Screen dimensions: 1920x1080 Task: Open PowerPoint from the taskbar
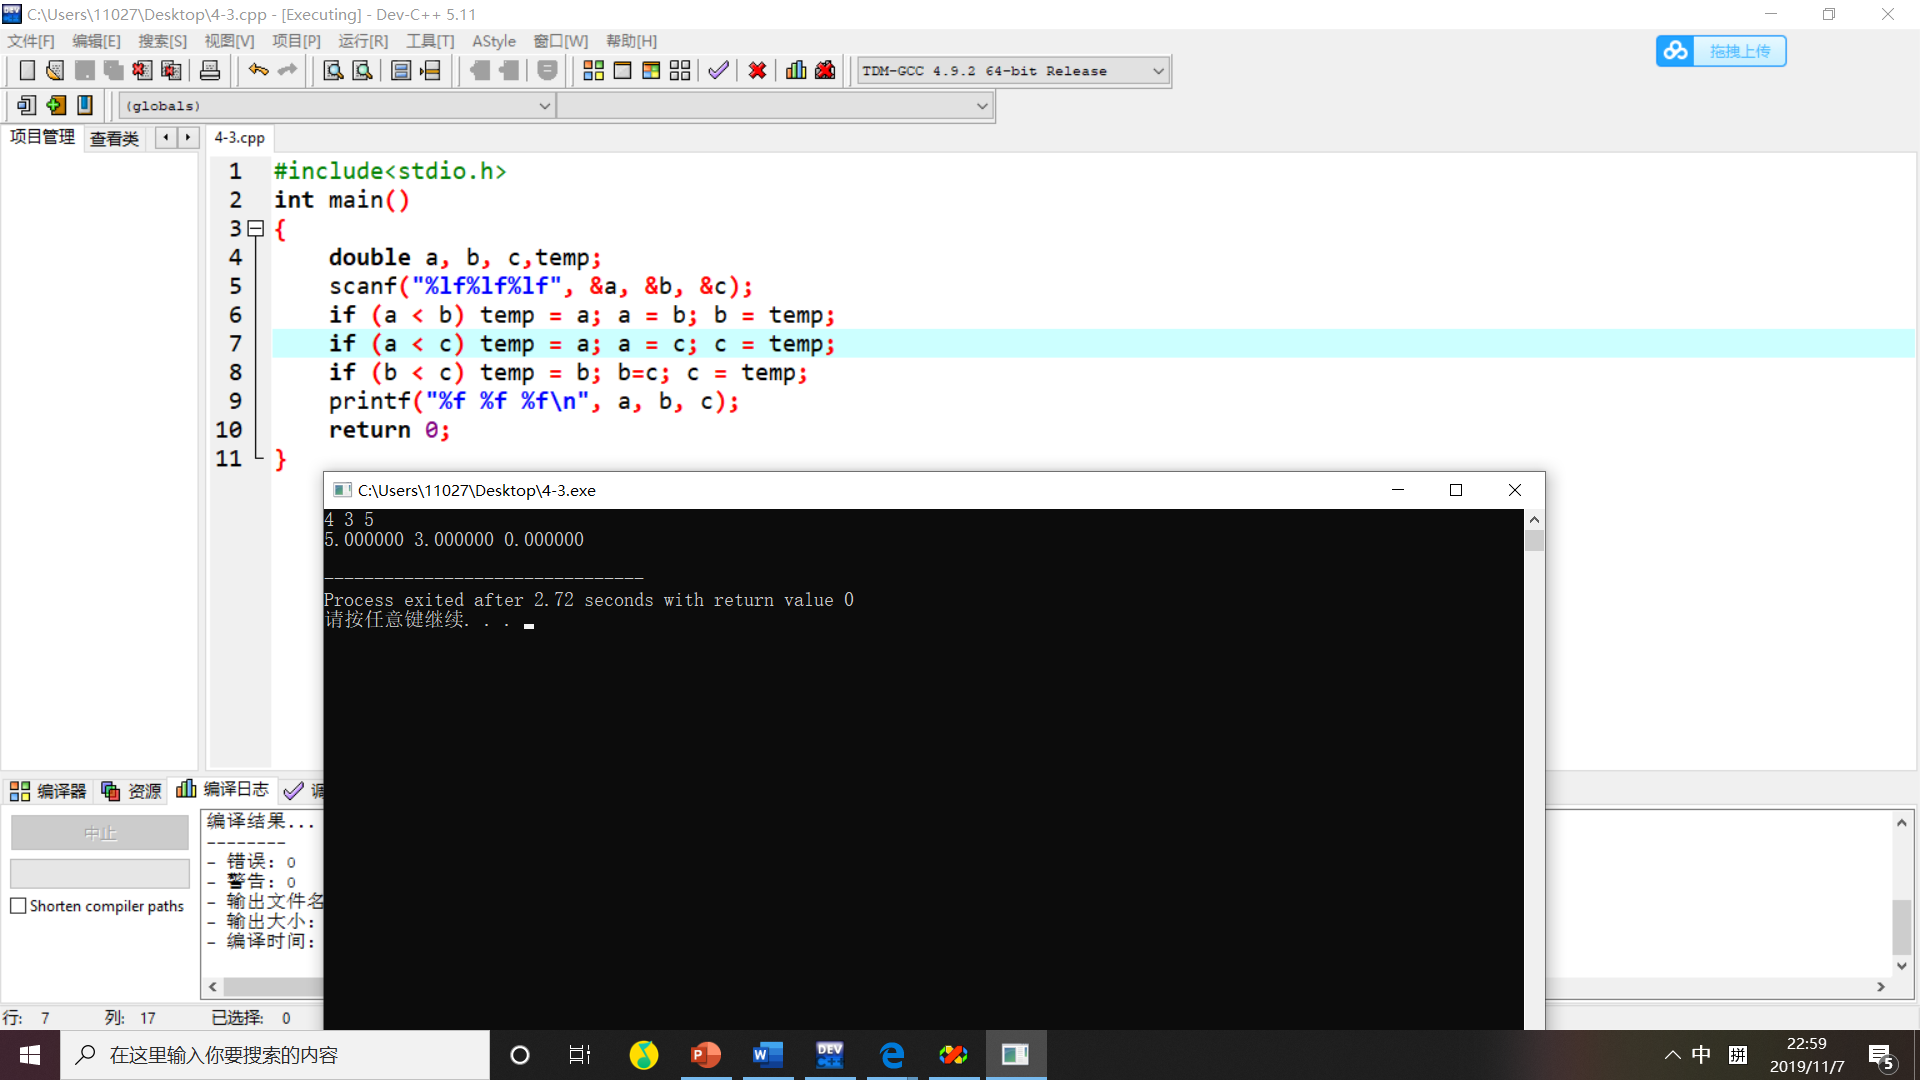click(x=706, y=1055)
